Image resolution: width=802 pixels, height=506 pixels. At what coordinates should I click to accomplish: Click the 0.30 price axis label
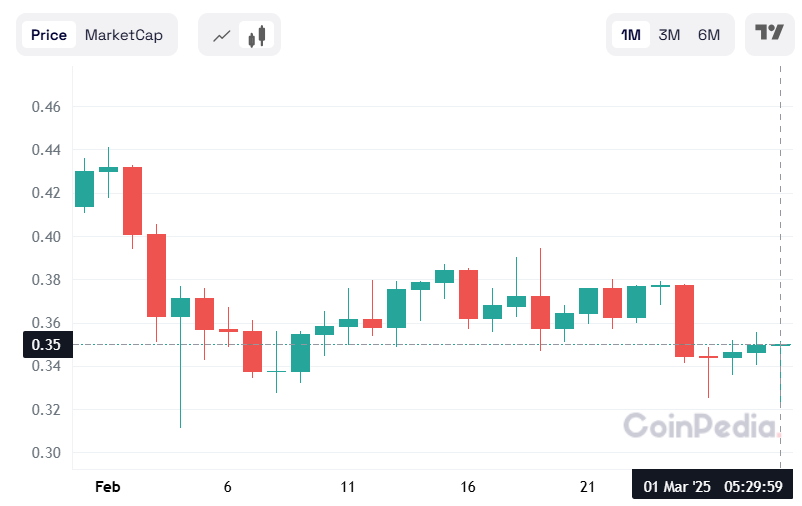45,453
